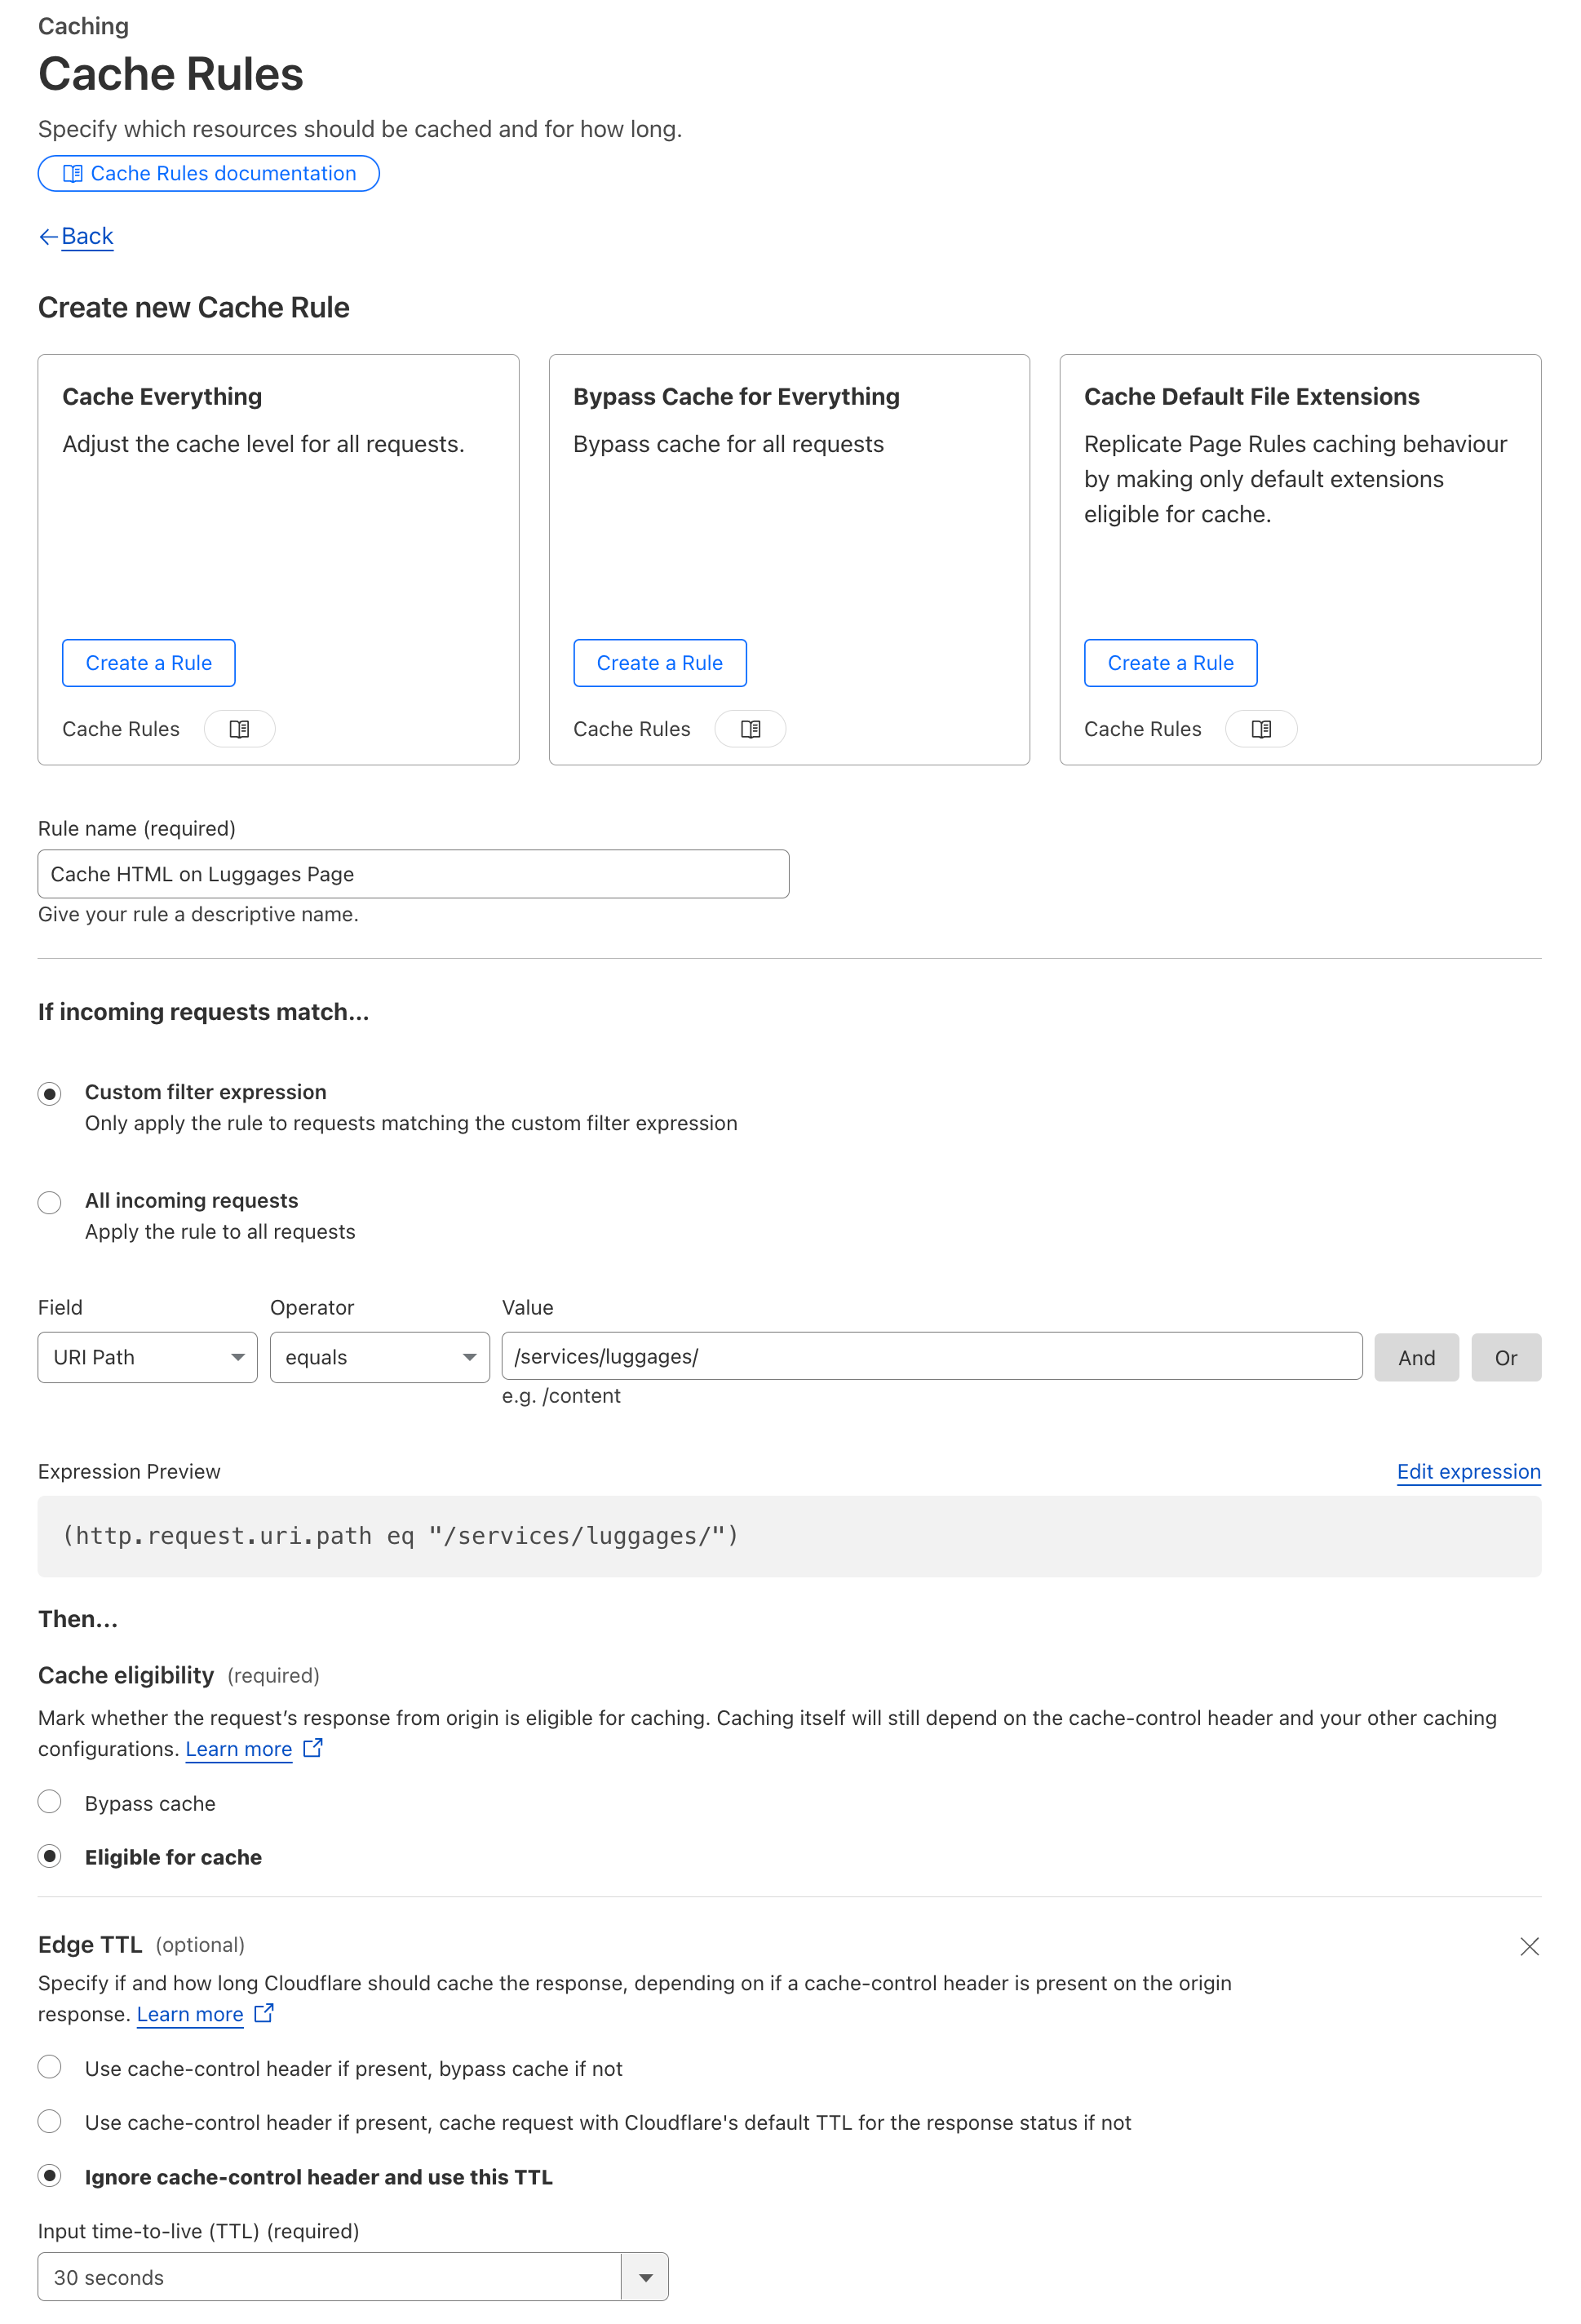Image resolution: width=1581 pixels, height=2324 pixels.
Task: Click the Field dropdown's caret arrow
Action: click(238, 1357)
